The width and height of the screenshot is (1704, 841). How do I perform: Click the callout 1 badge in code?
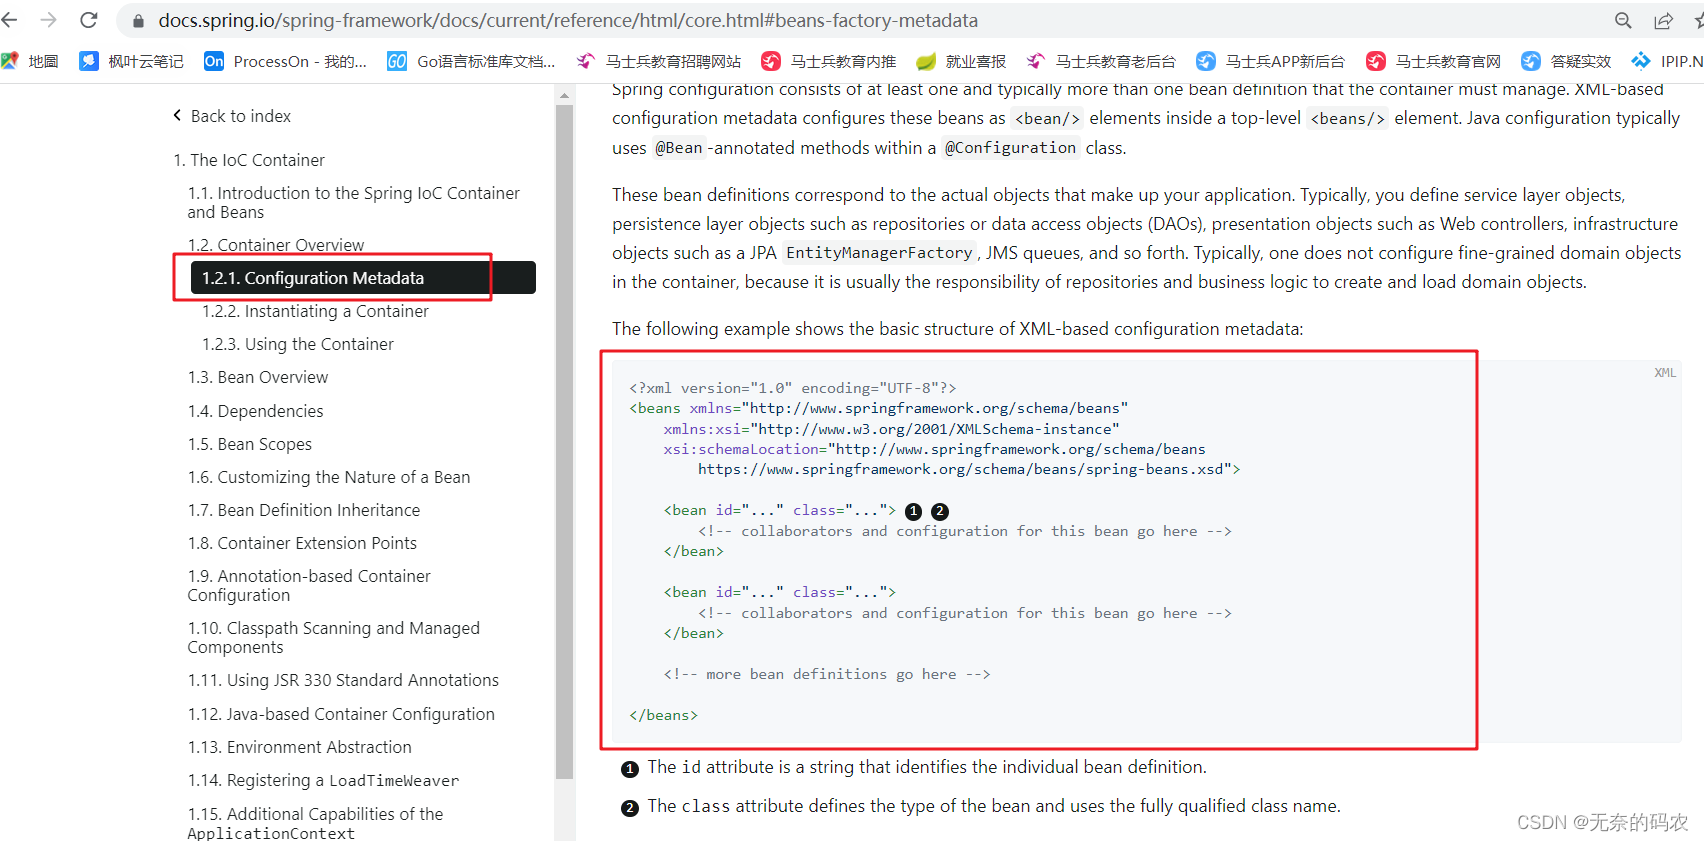[x=913, y=511]
